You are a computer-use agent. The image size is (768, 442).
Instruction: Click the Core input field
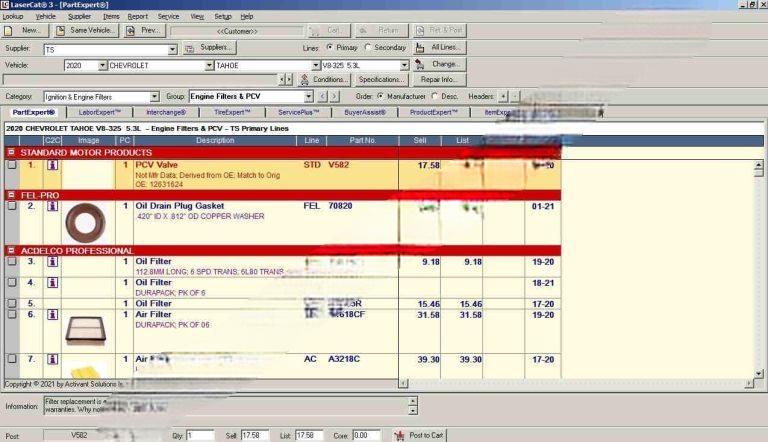click(366, 435)
